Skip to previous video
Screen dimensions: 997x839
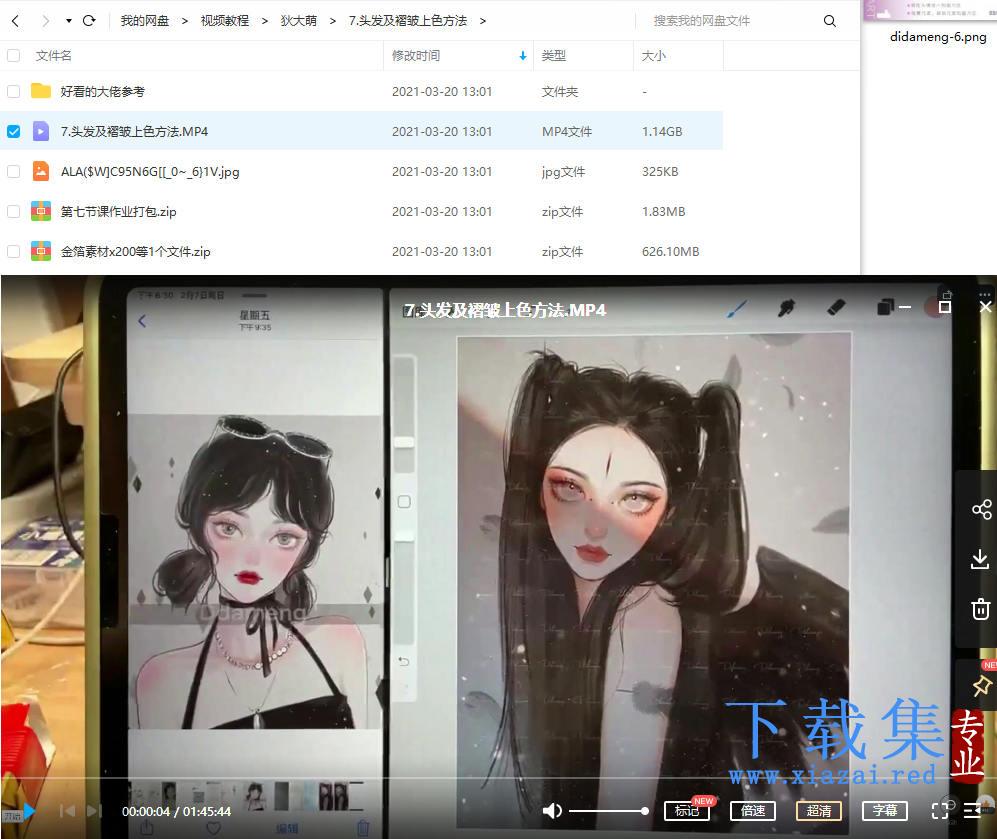coord(67,811)
